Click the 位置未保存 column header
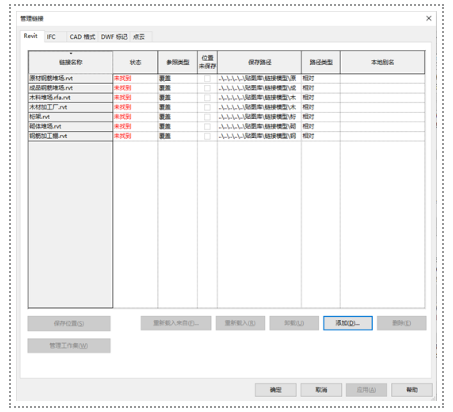 207,62
